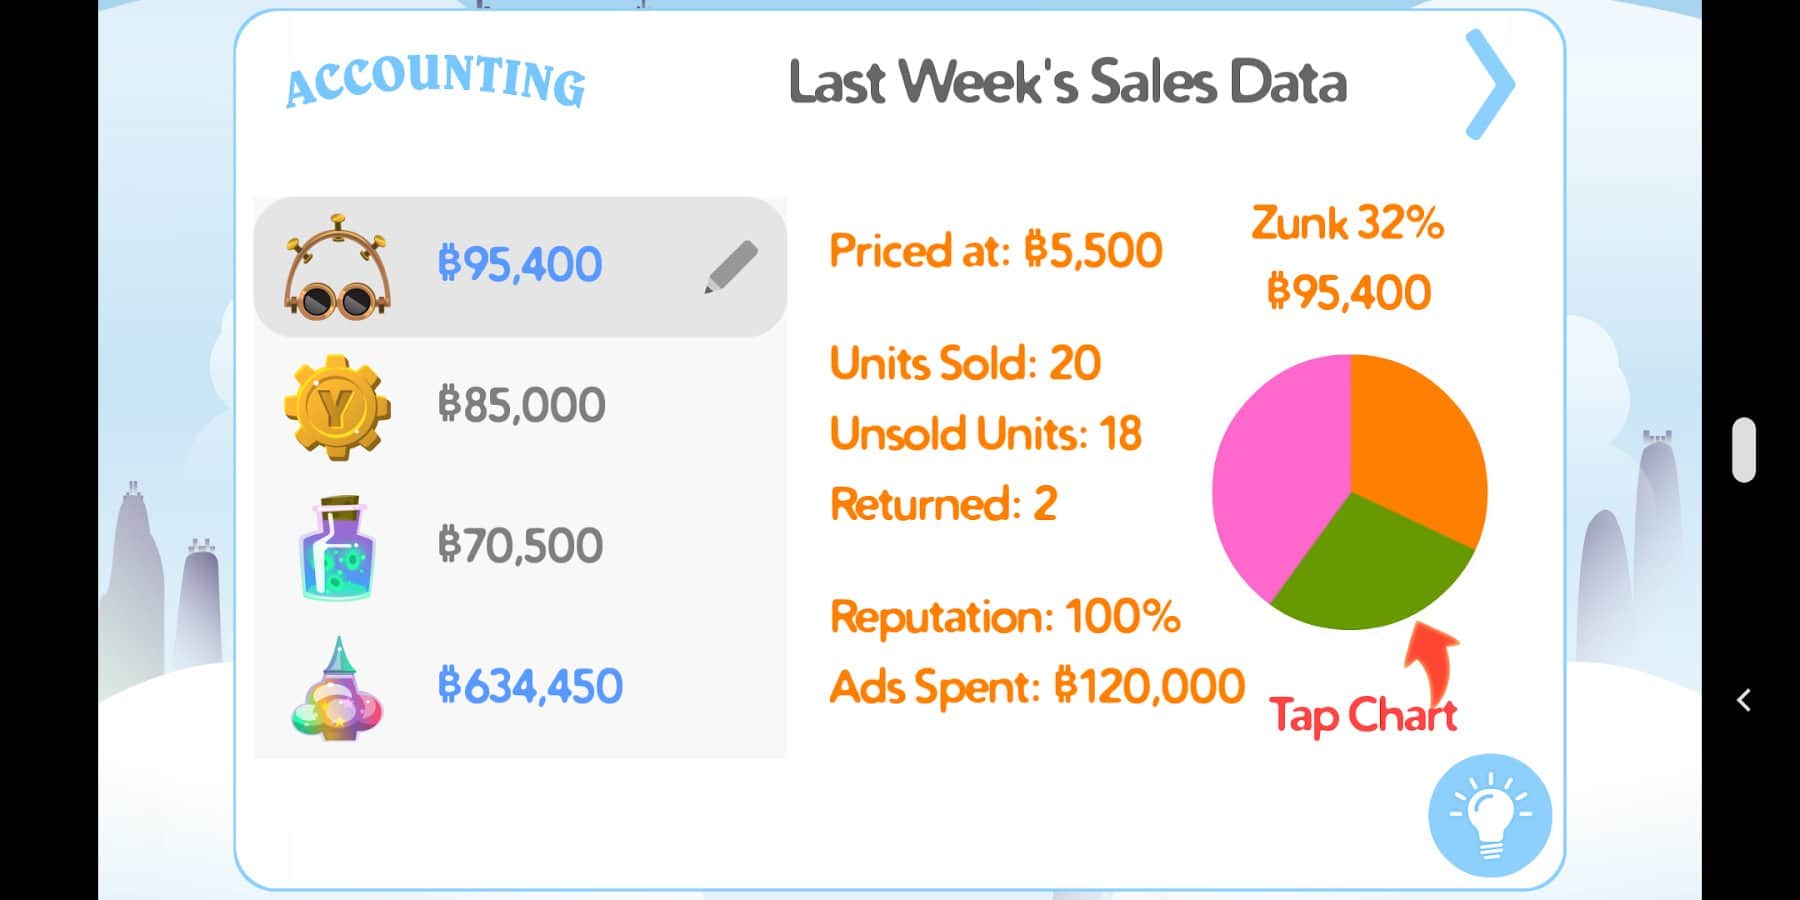Click the side scroll handle pill
This screenshot has width=1800, height=900.
(x=1744, y=450)
